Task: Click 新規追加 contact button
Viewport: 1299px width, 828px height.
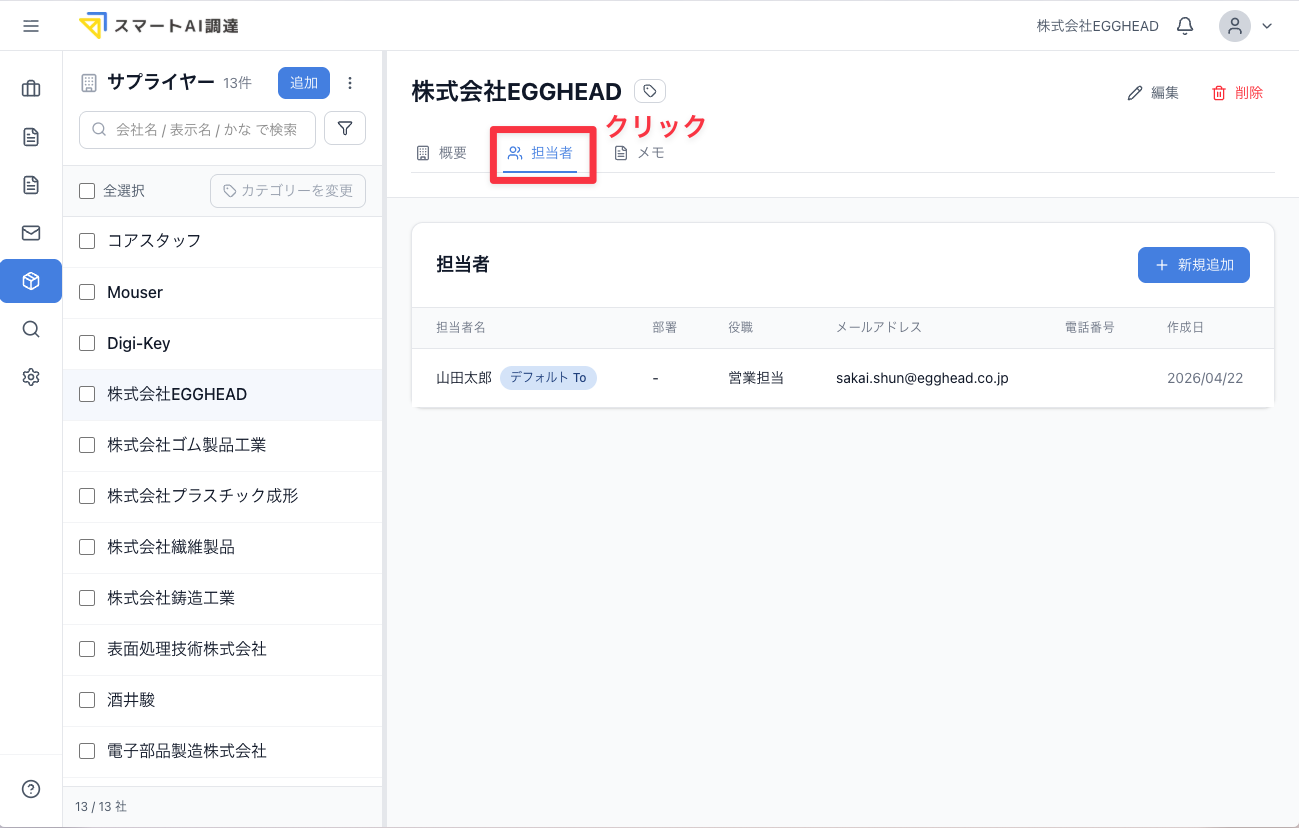Action: tap(1194, 265)
